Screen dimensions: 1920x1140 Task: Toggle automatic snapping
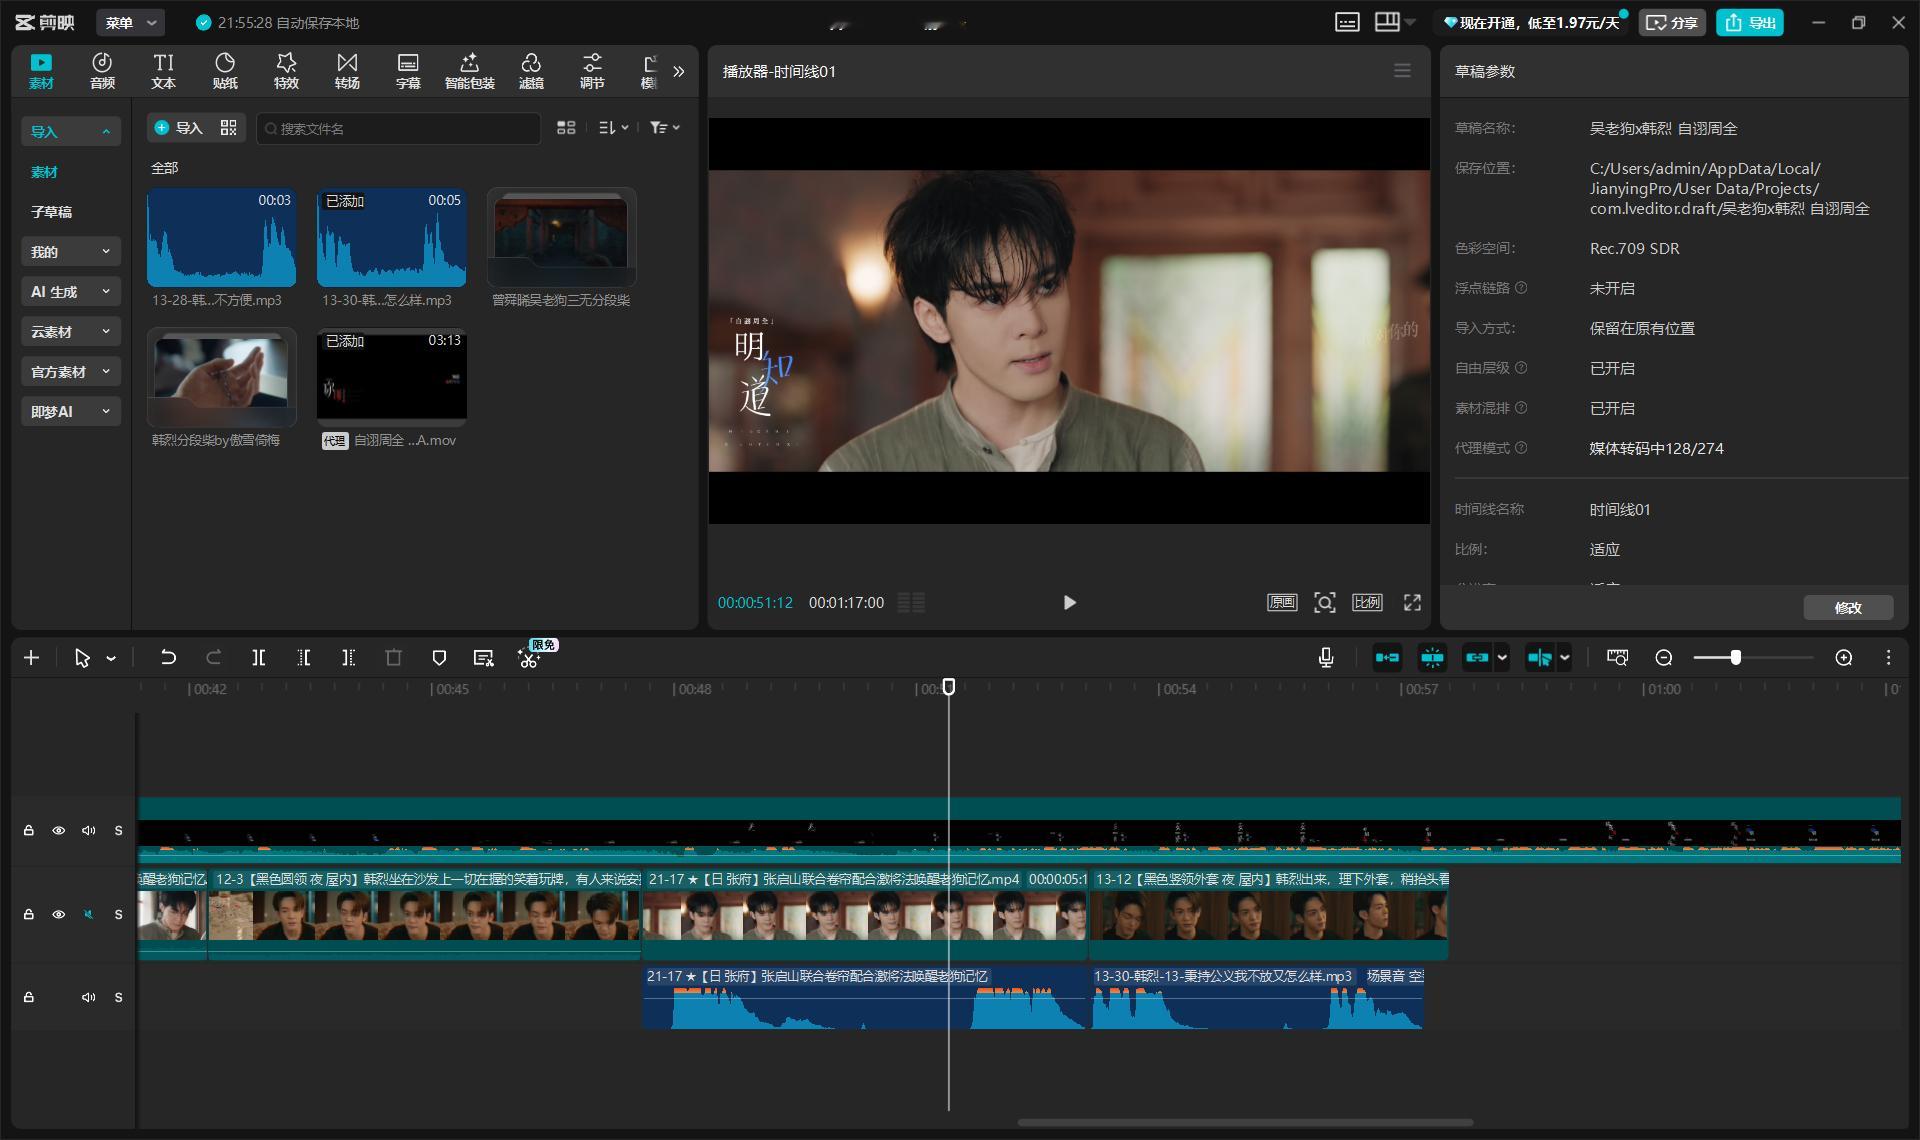pos(1432,657)
